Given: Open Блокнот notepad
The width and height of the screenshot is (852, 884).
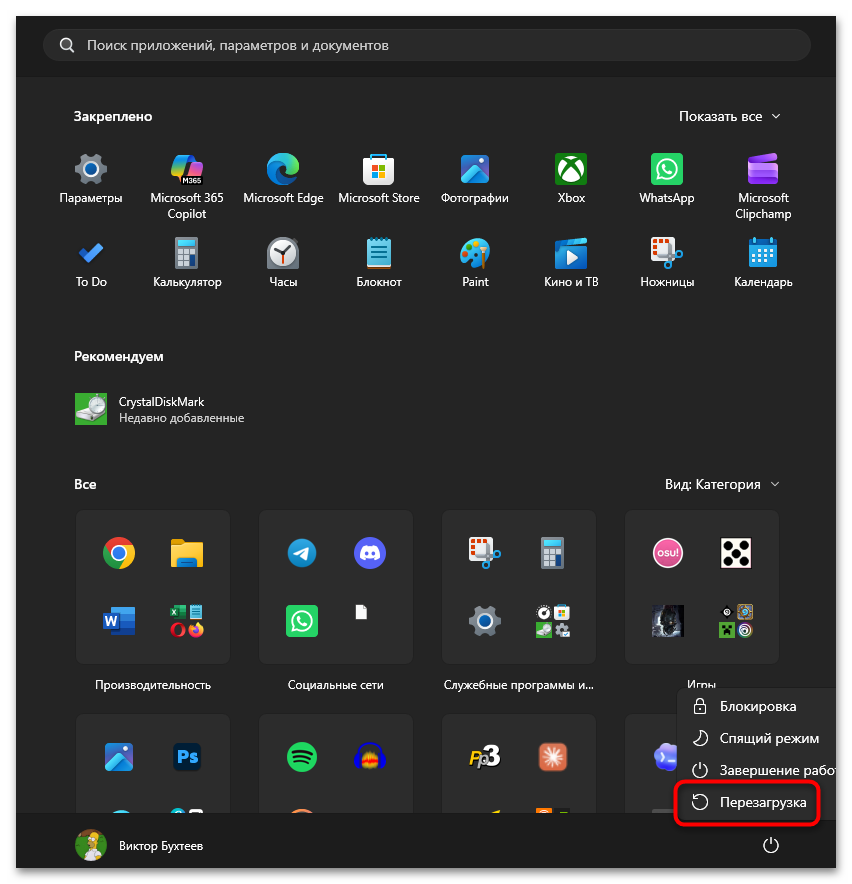Looking at the screenshot, I should tap(378, 263).
